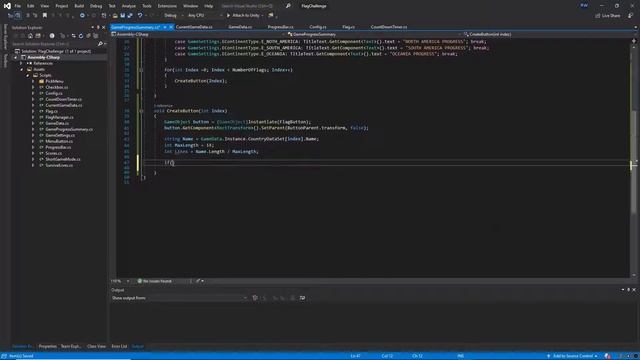Screen dimensions: 640x360
Task: Expand the PickMenu folder
Action: tap(33, 81)
